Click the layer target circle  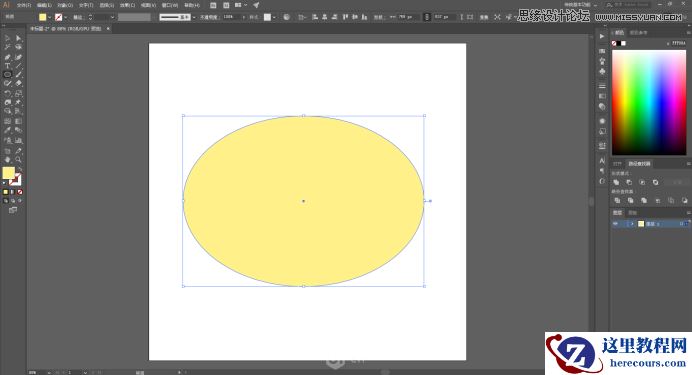point(682,224)
